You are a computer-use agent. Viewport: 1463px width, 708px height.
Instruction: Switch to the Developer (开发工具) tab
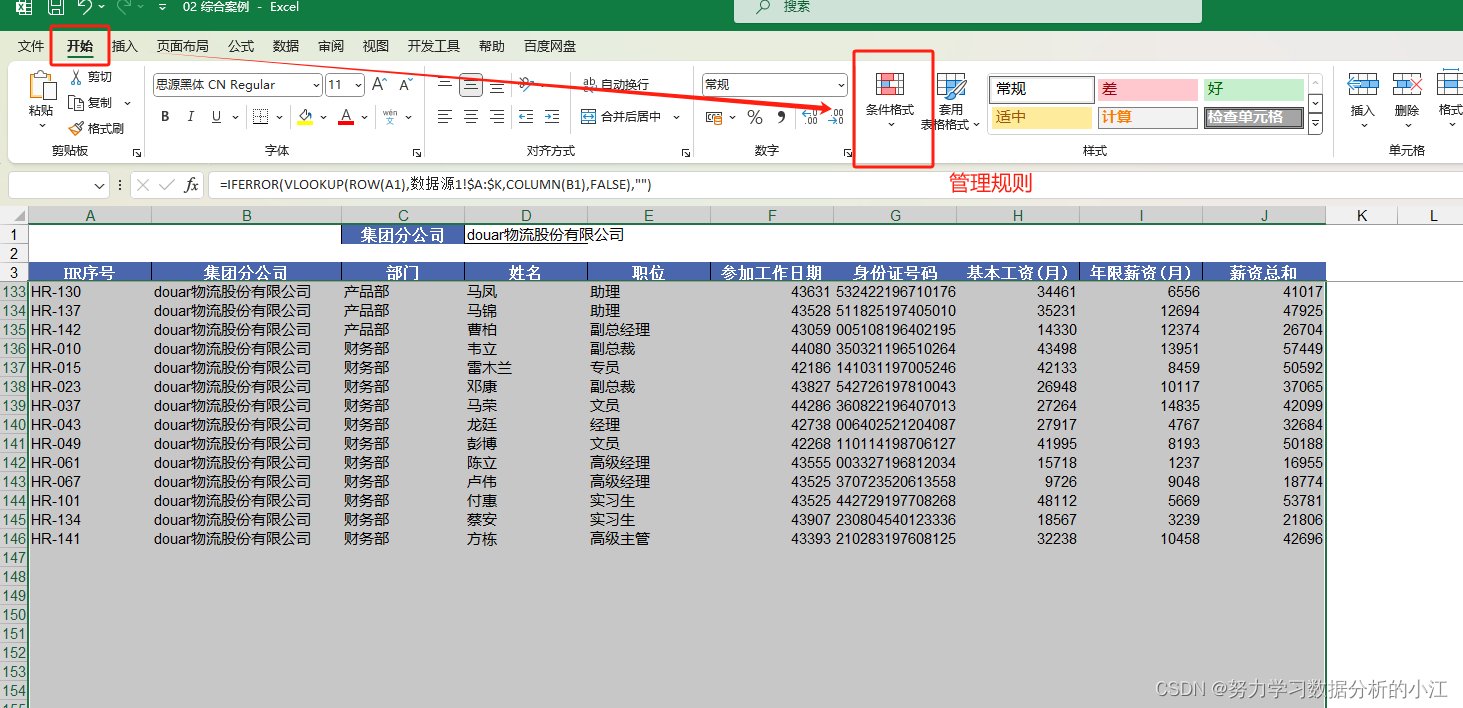click(x=434, y=46)
